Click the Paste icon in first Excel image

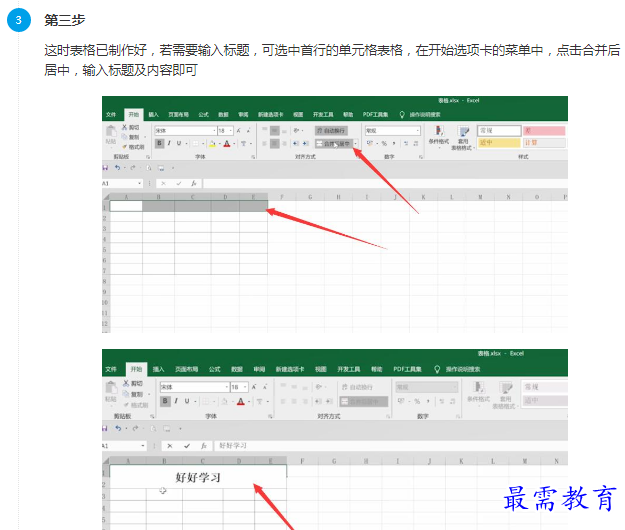point(111,132)
